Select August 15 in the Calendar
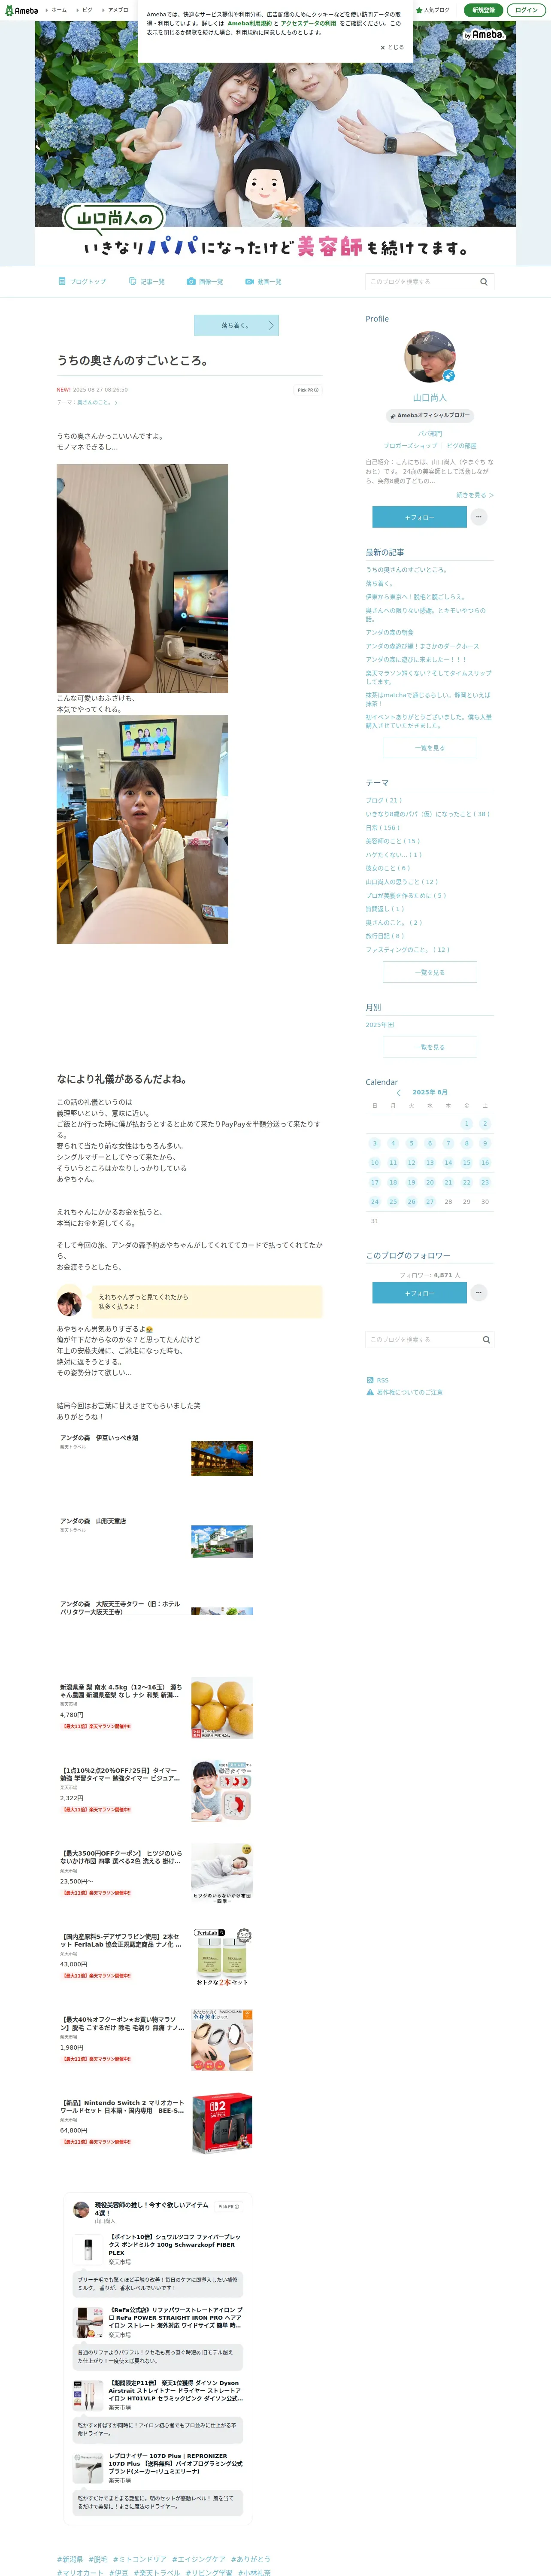Image resolution: width=551 pixels, height=2576 pixels. click(x=466, y=1163)
